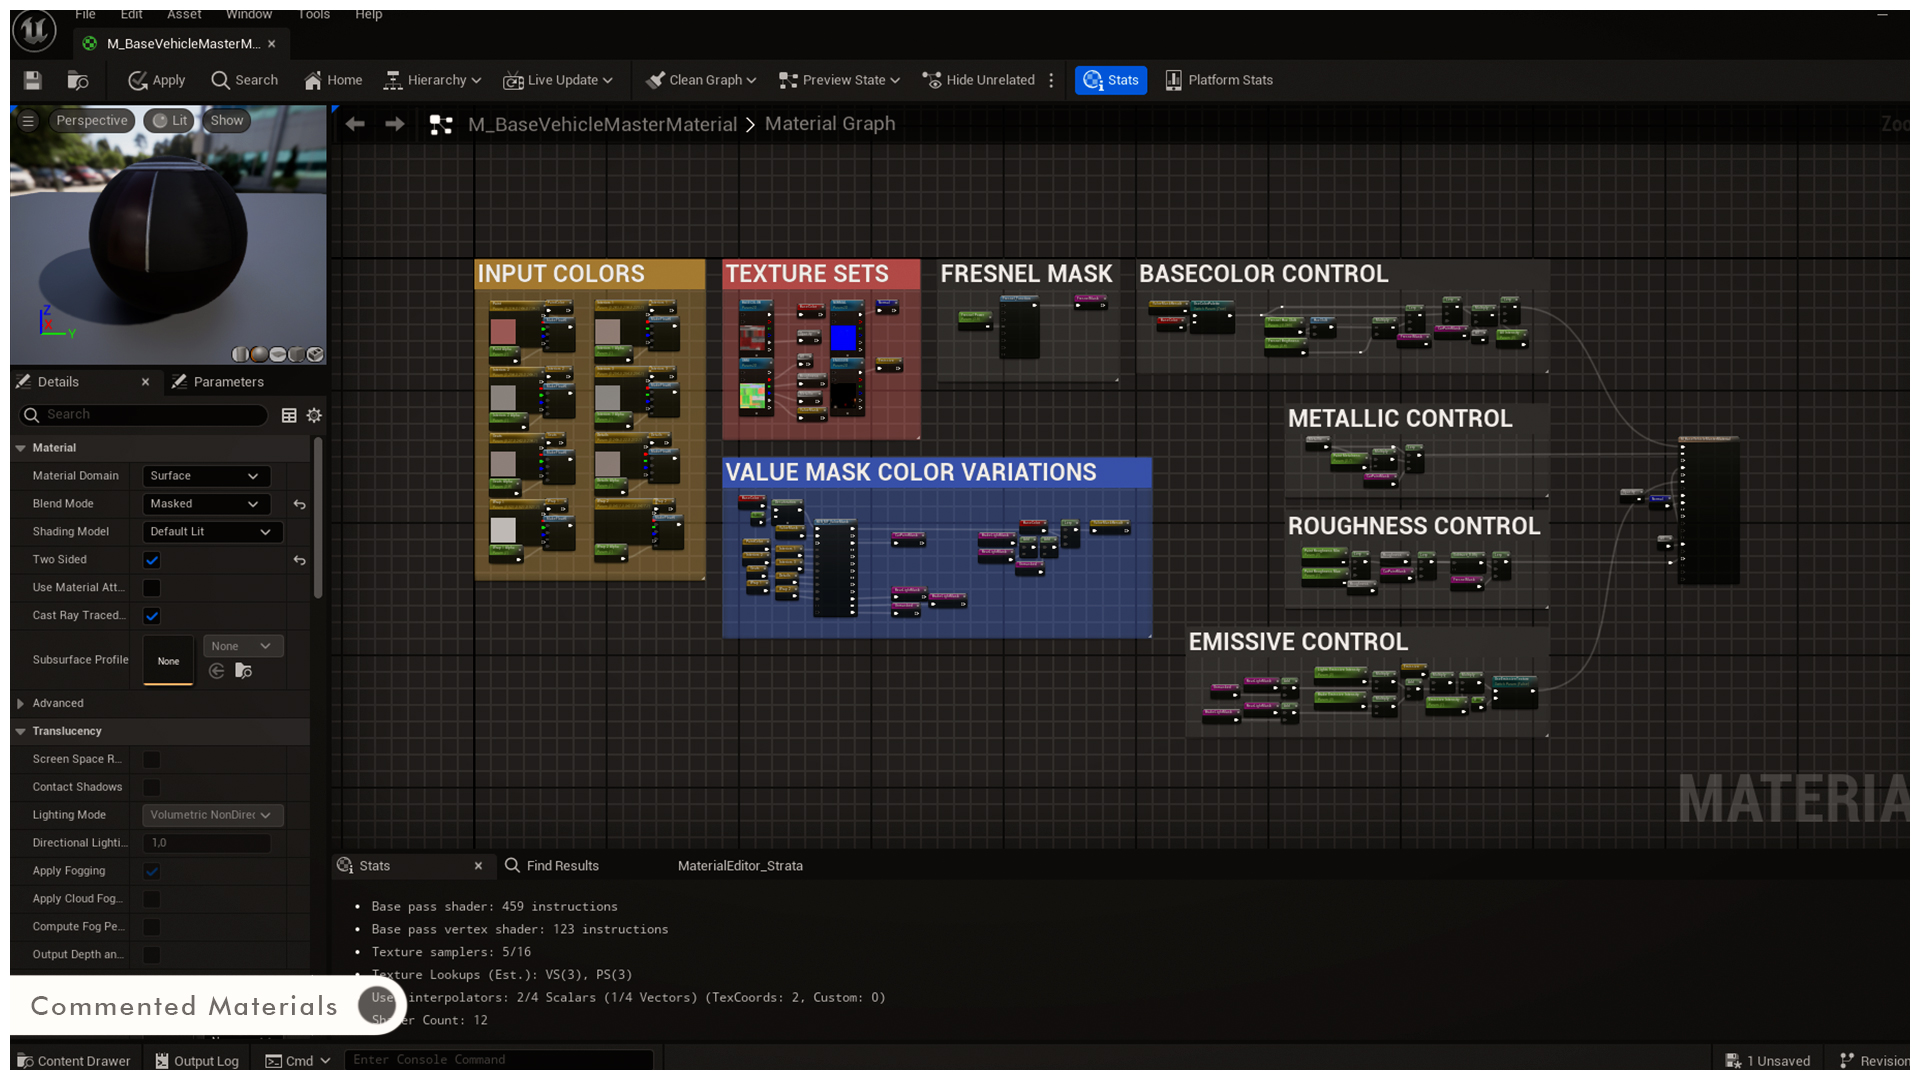
Task: Switch viewport lighting via Lit button
Action: [169, 120]
